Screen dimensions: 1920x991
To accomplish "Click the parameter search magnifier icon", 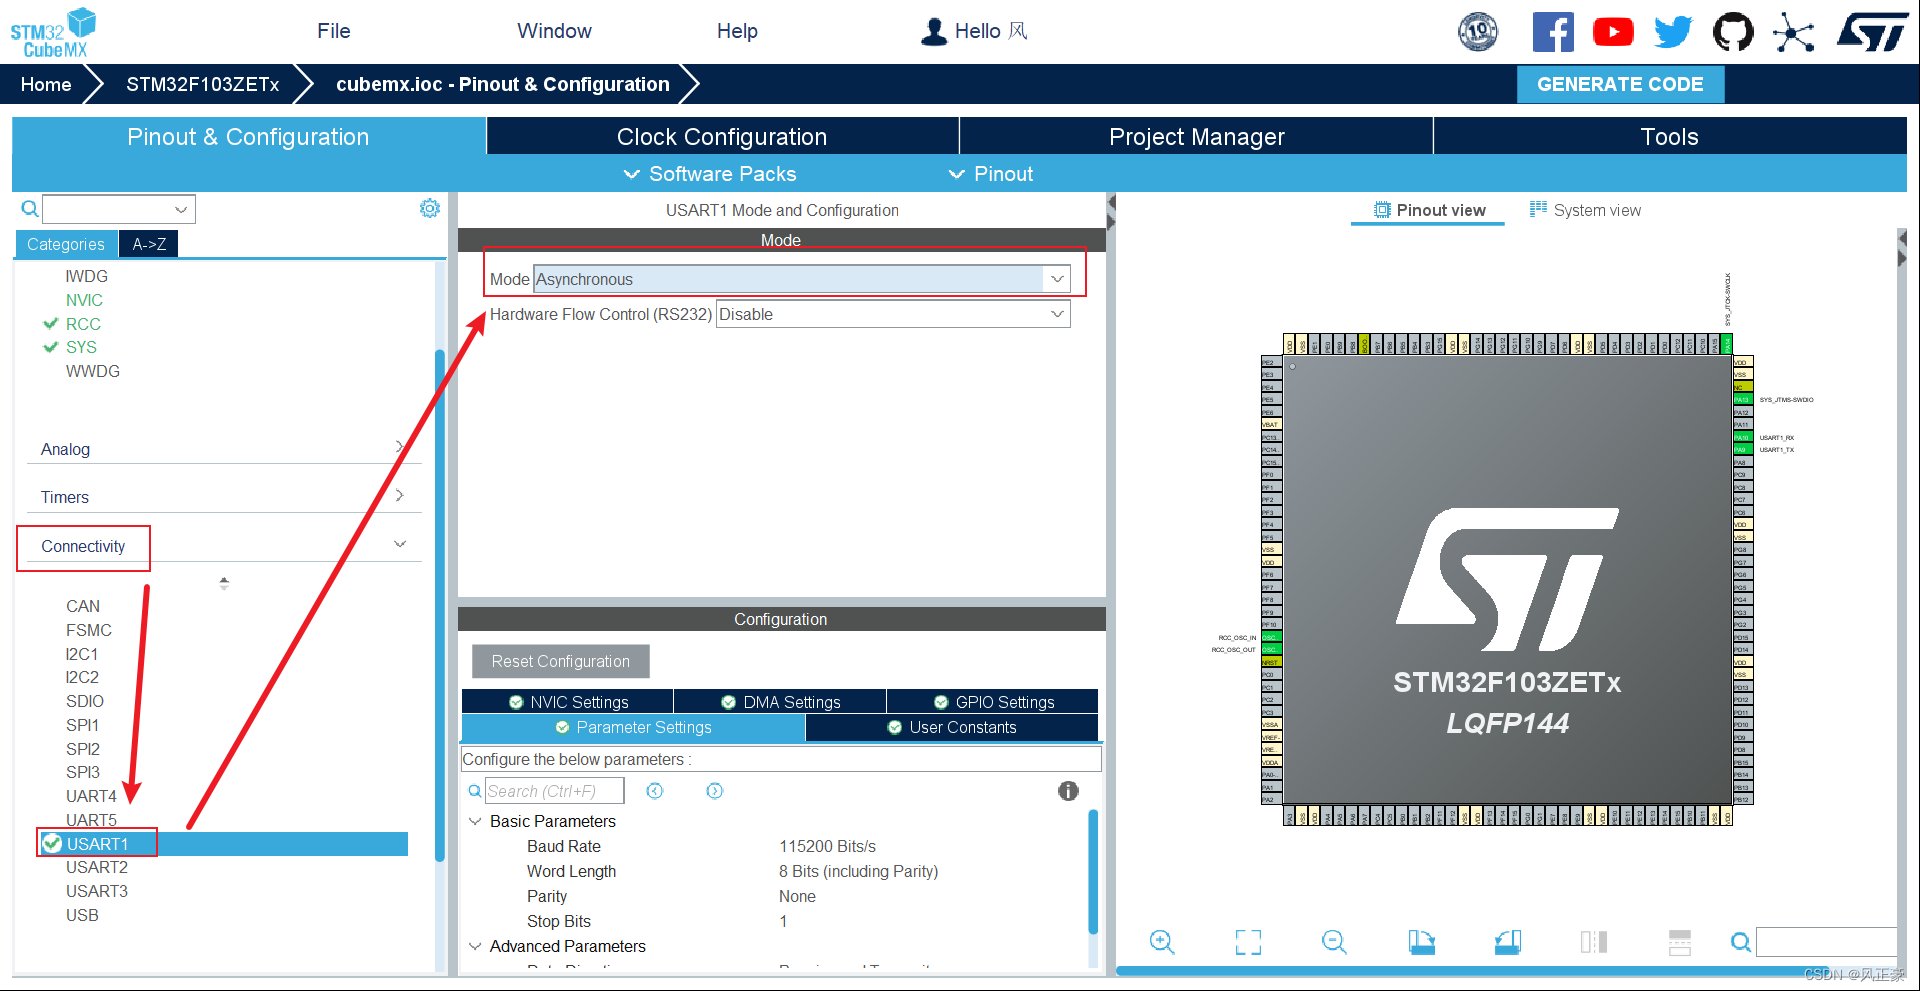I will pos(475,791).
